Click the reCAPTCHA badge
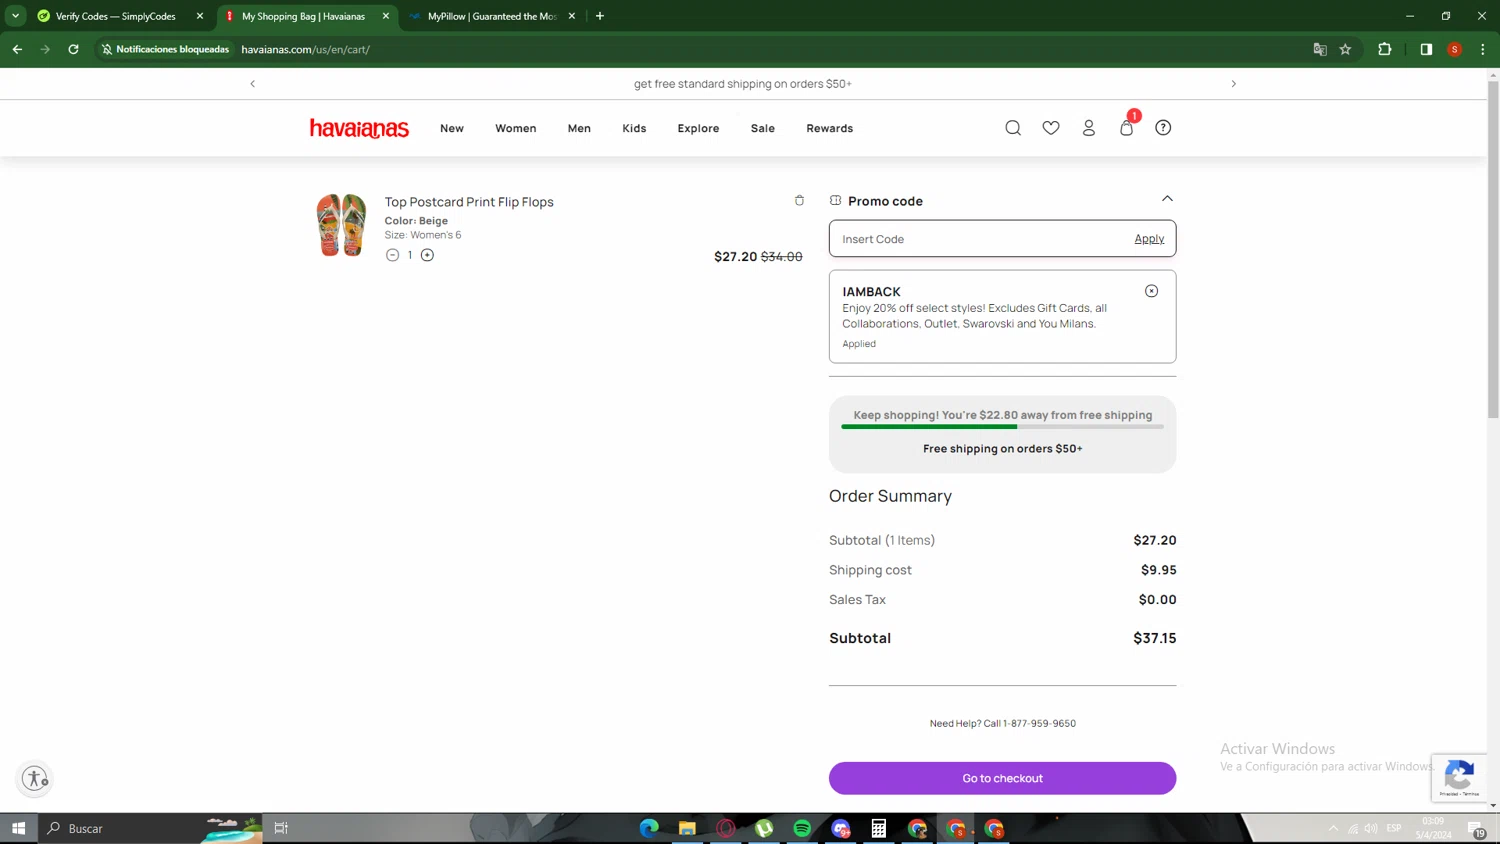1500x844 pixels. point(1459,777)
